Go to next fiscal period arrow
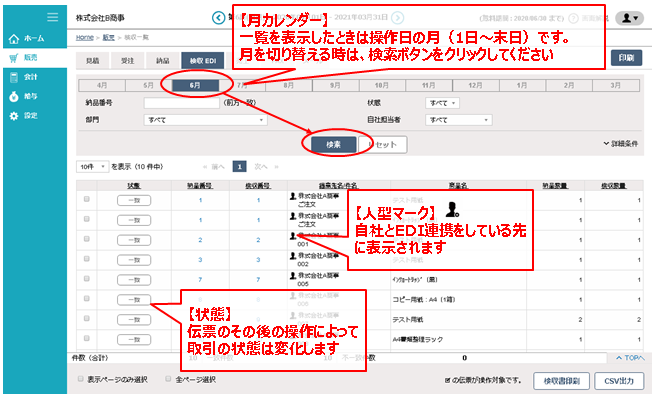This screenshot has height=394, width=653. pos(398,18)
